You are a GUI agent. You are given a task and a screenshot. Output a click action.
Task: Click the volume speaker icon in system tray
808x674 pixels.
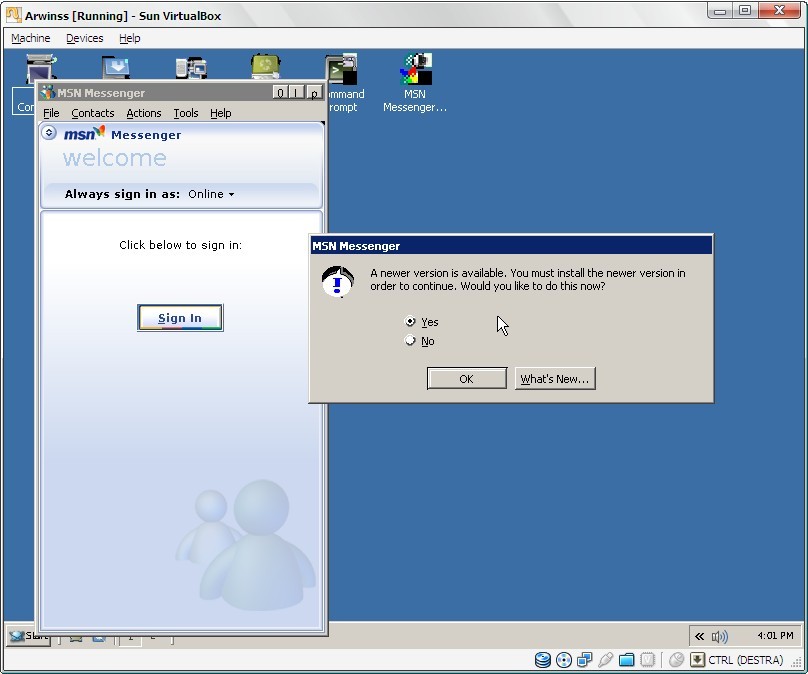coord(719,636)
